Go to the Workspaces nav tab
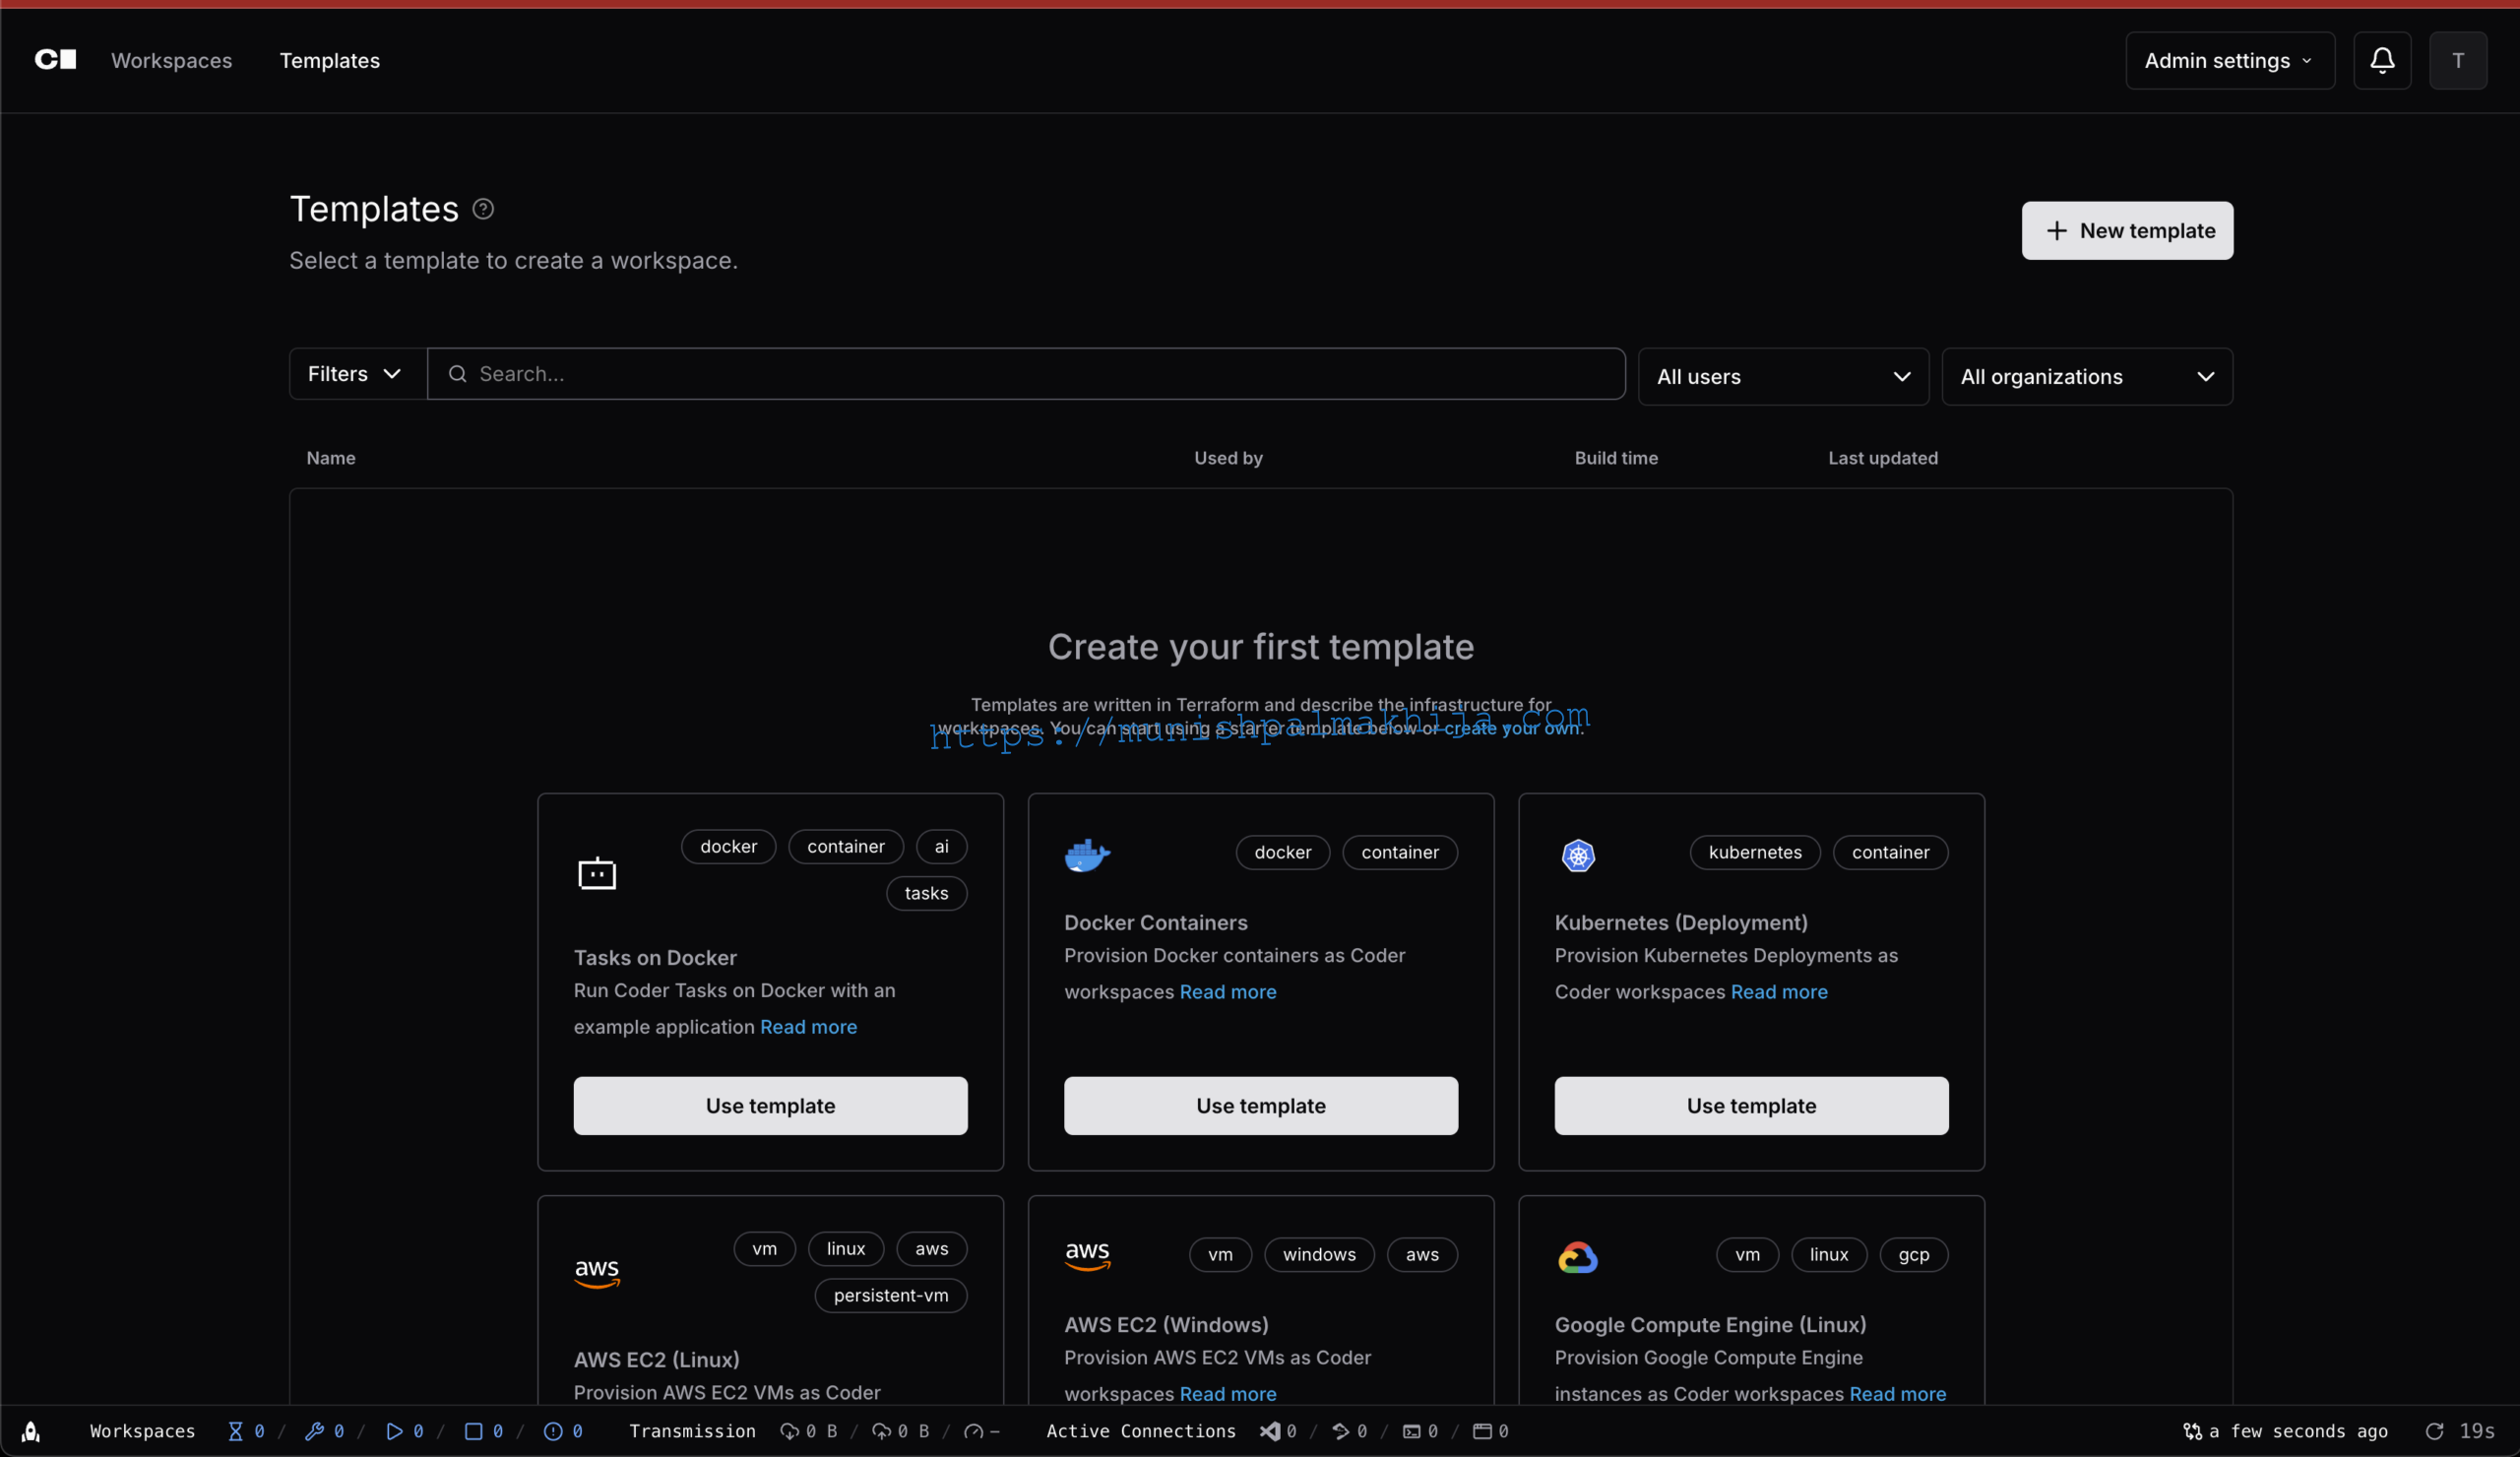The height and width of the screenshot is (1457, 2520). click(x=171, y=60)
